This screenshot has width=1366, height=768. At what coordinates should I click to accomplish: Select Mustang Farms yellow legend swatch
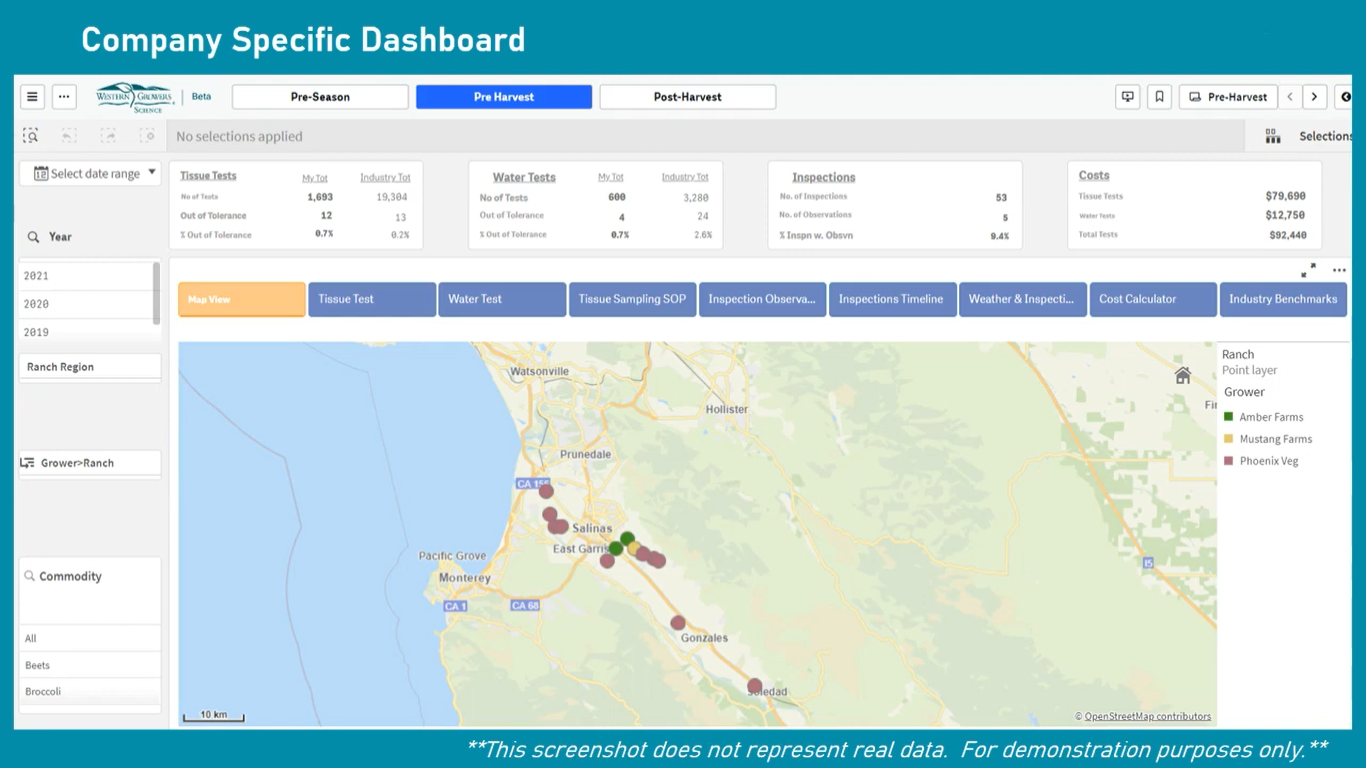coord(1229,439)
